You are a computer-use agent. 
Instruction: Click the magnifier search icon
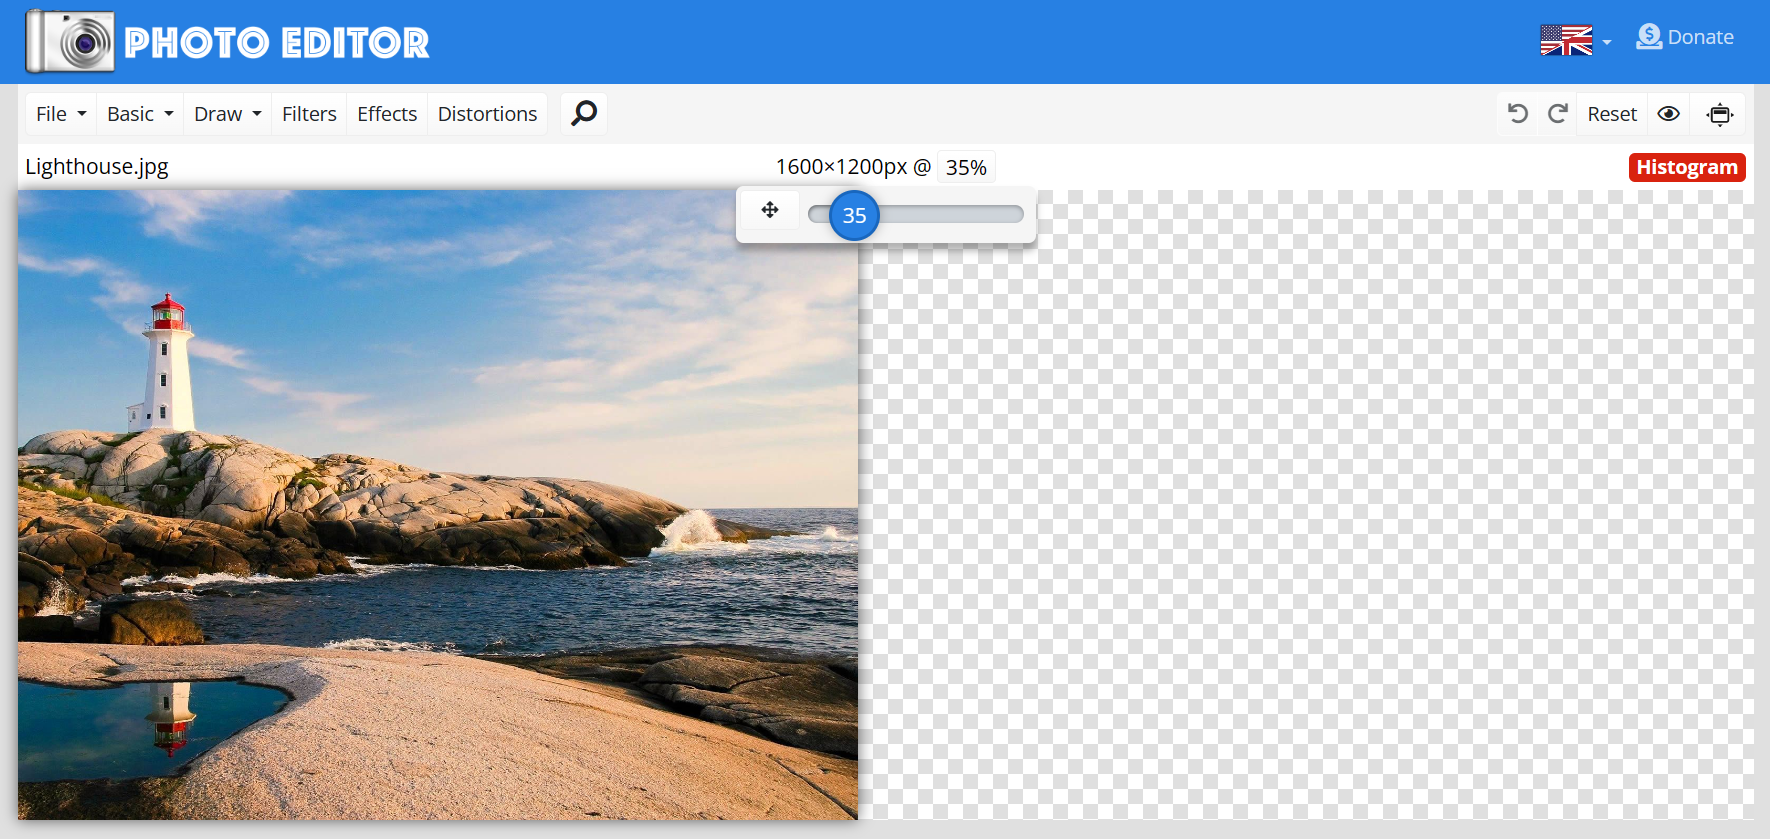[584, 114]
